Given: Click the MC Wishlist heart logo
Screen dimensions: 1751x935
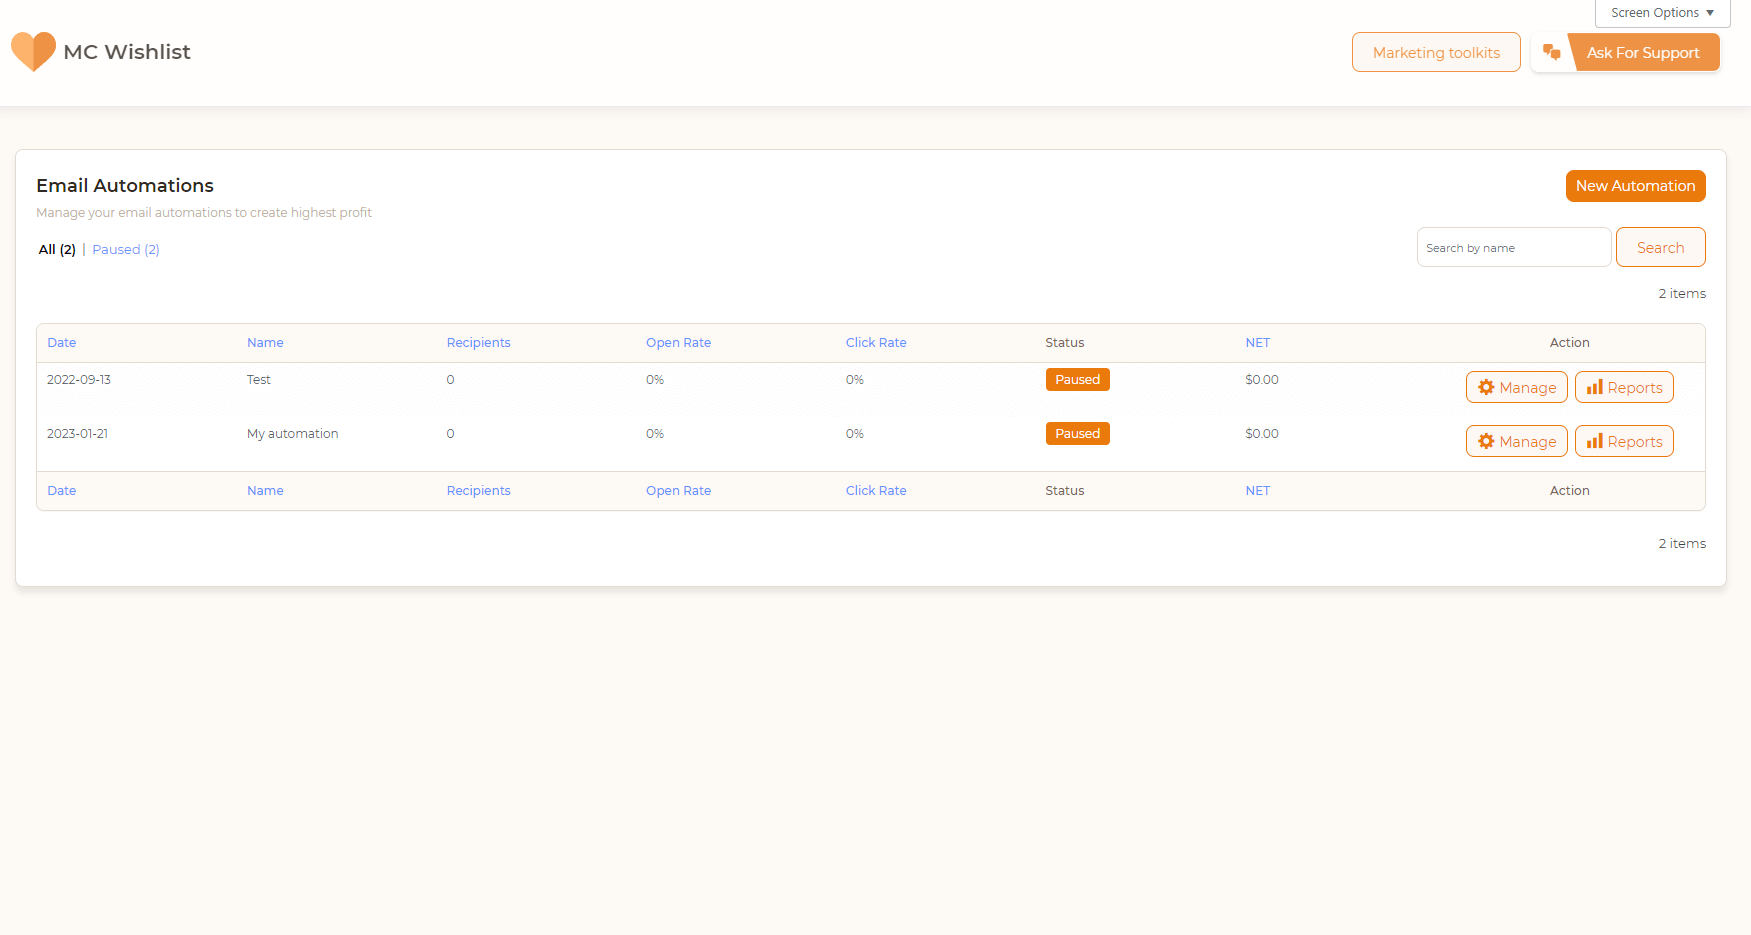Looking at the screenshot, I should pyautogui.click(x=33, y=52).
